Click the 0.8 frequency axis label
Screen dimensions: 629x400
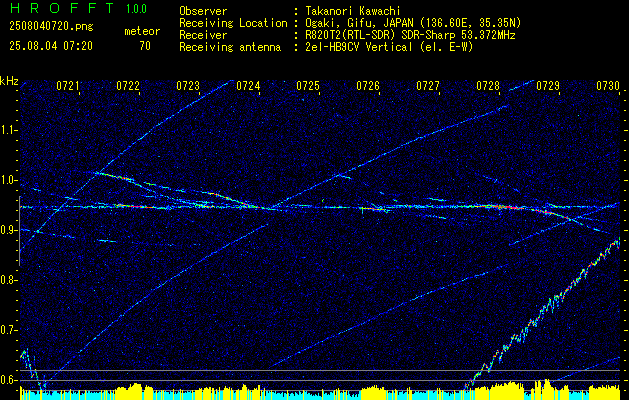(x=9, y=280)
